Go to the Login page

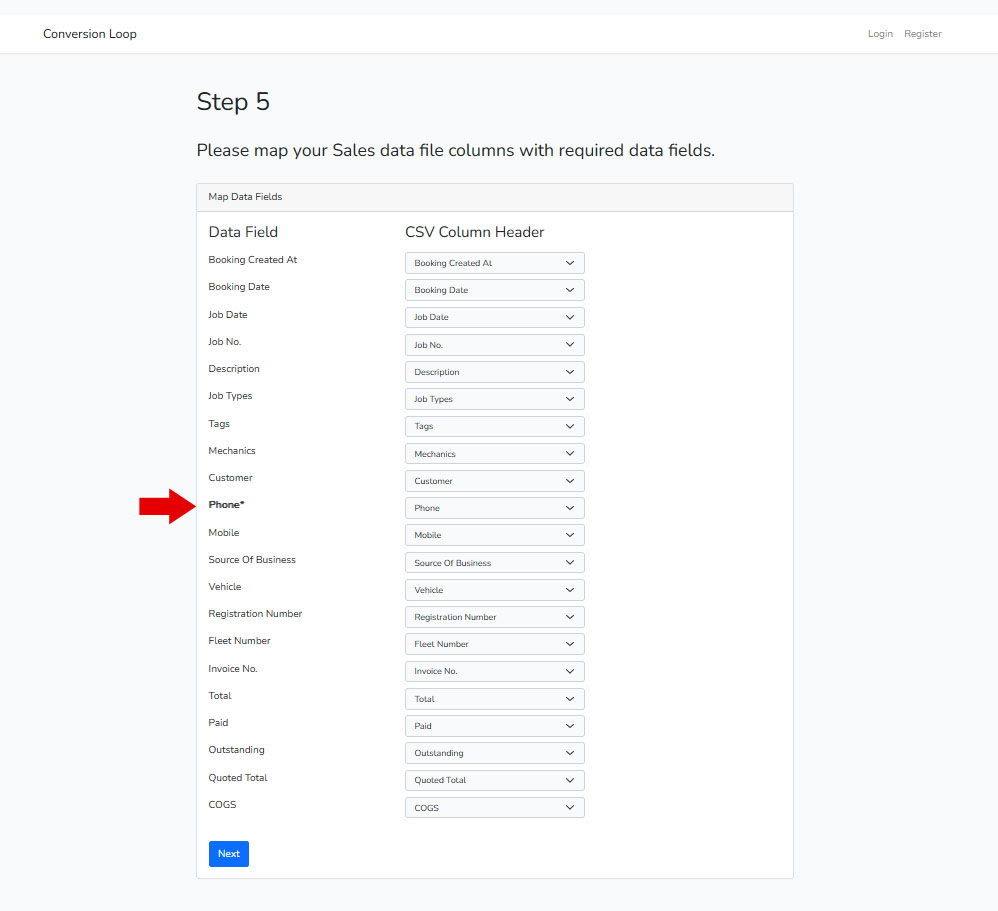[x=880, y=34]
